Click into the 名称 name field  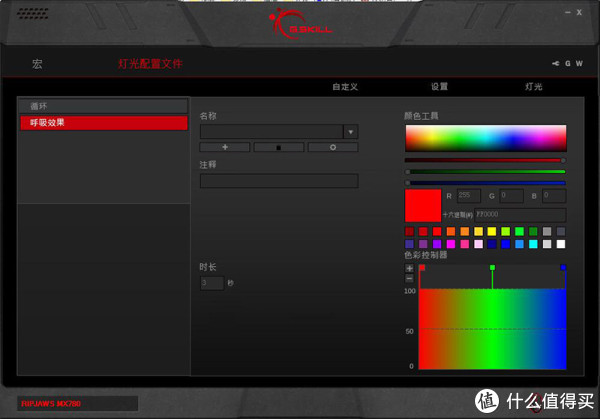pyautogui.click(x=272, y=132)
